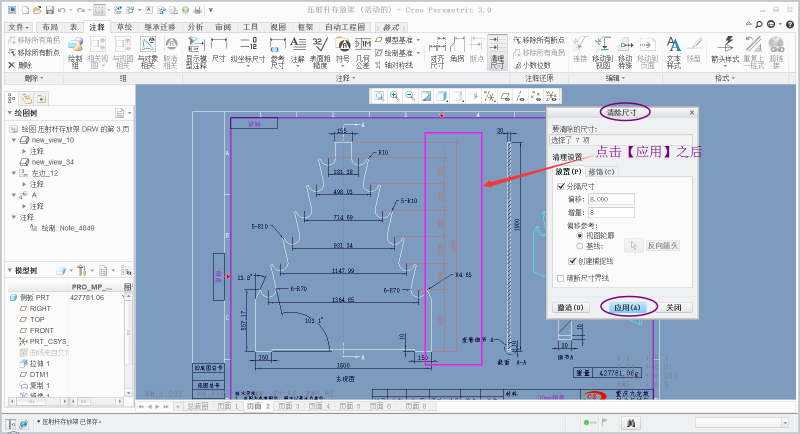Viewport: 800px width, 434px height.
Task: Open a file with the folder icon
Action: (37, 10)
